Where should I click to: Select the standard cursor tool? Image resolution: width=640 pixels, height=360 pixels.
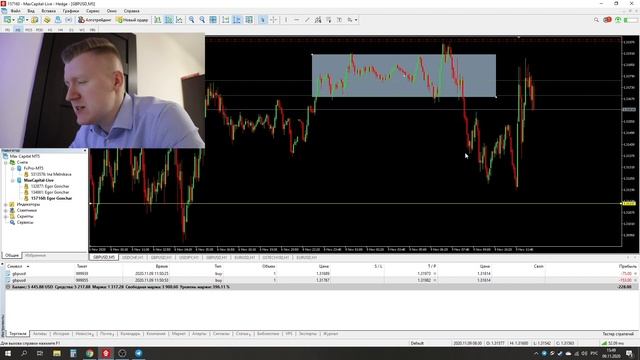click(x=262, y=20)
